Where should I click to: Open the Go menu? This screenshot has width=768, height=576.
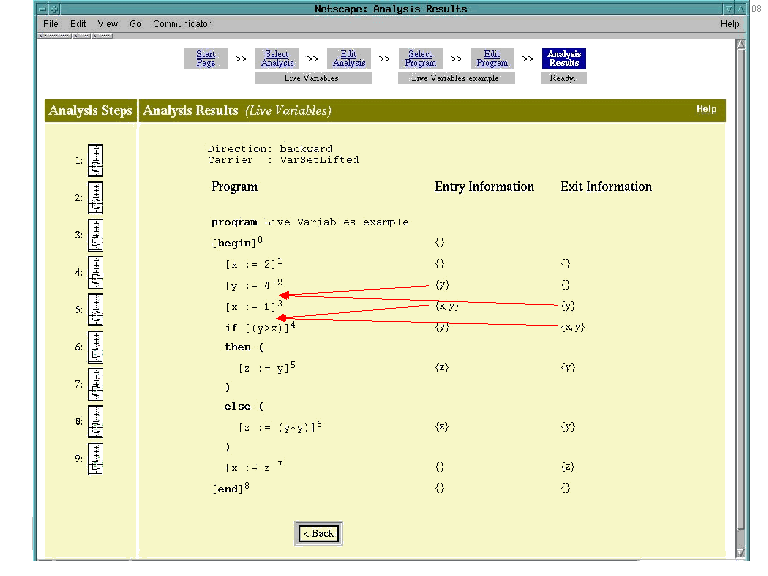click(x=136, y=23)
